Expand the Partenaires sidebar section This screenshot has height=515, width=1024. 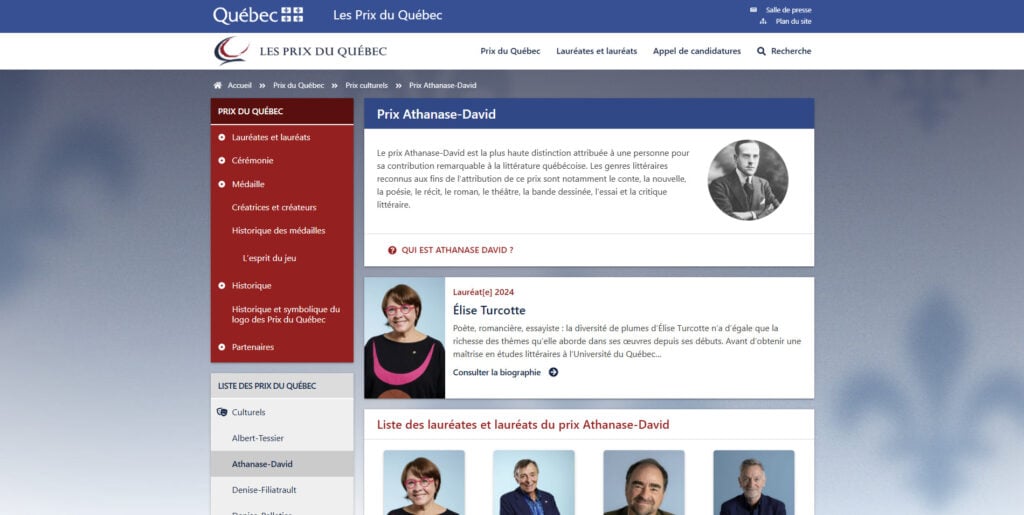[221, 347]
